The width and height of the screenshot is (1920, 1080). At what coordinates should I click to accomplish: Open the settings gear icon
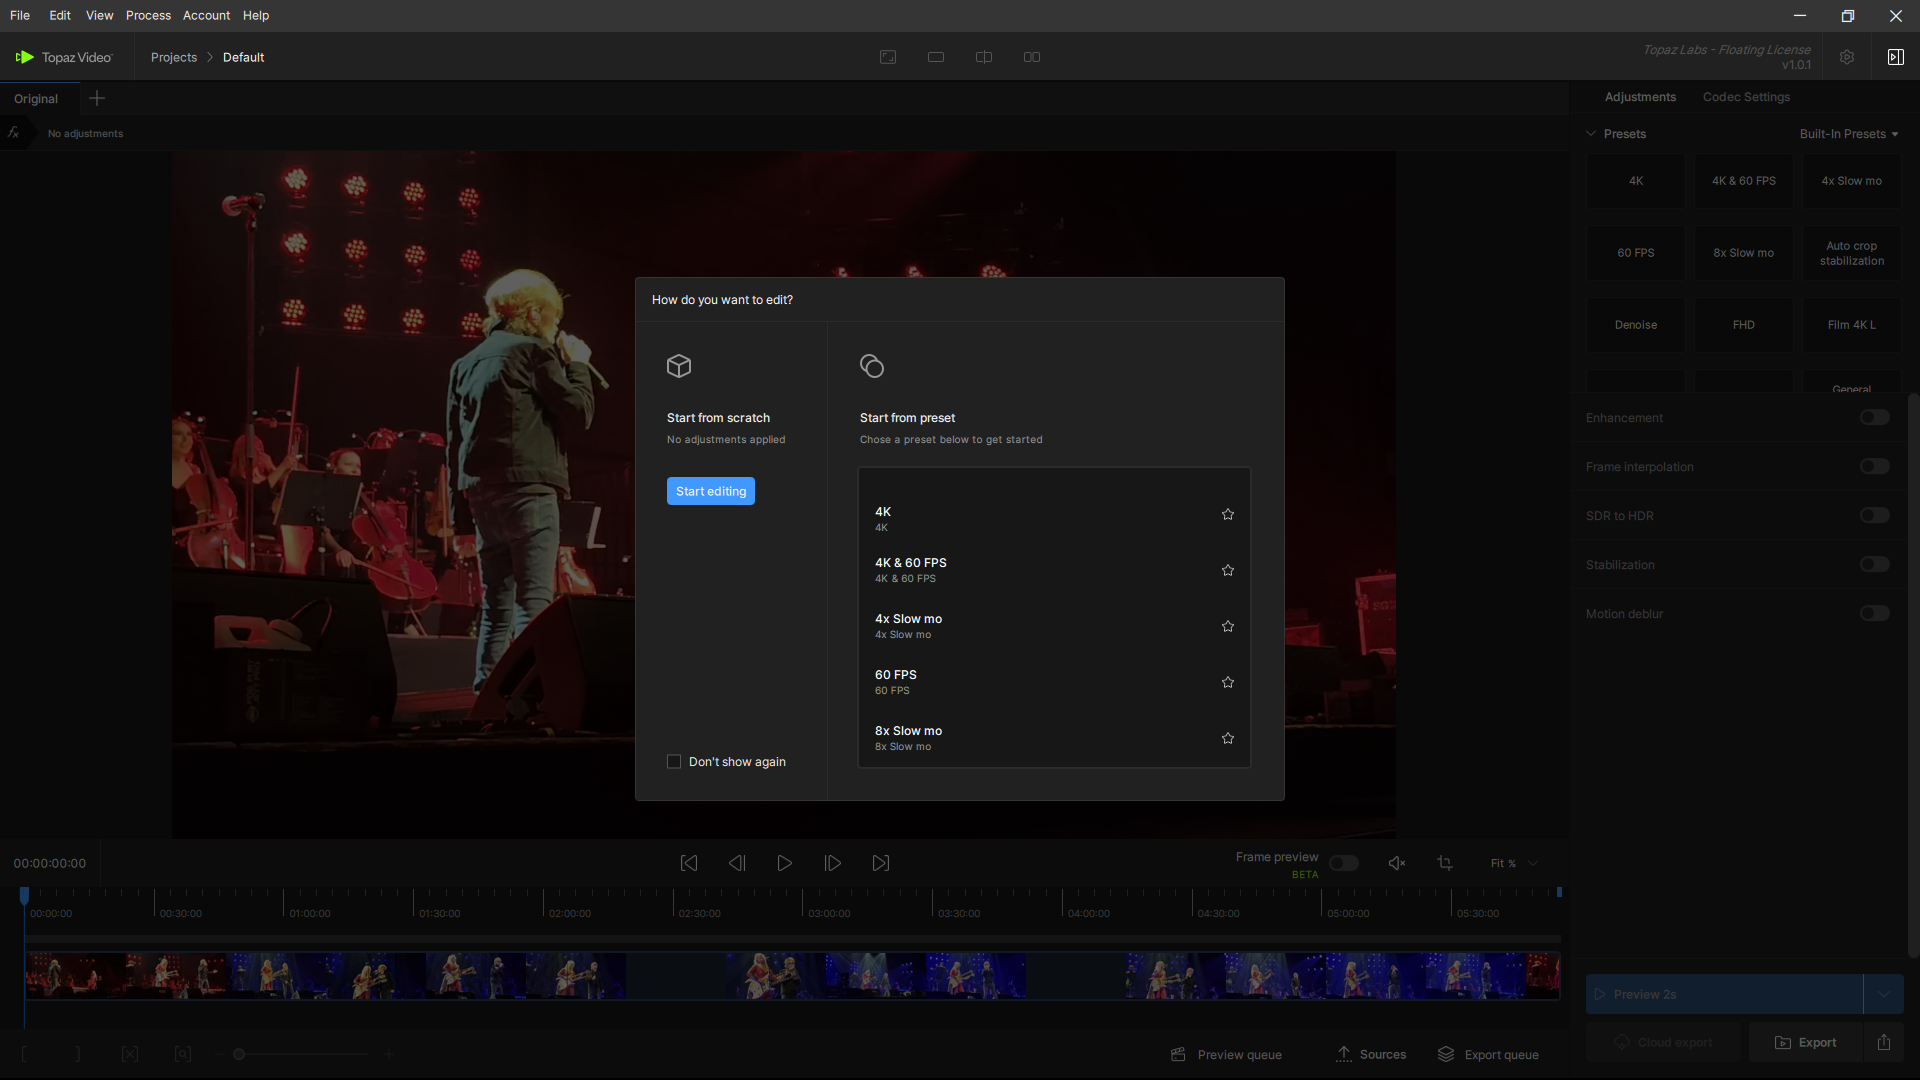coord(1847,57)
